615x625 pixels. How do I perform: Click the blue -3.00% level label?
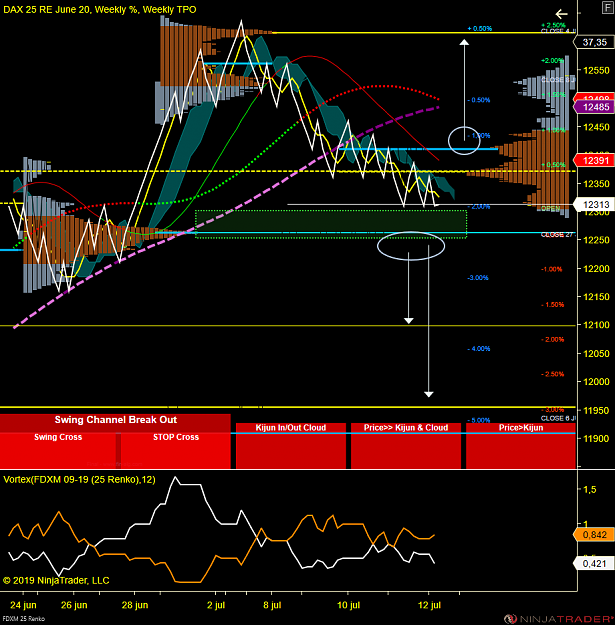tap(478, 277)
